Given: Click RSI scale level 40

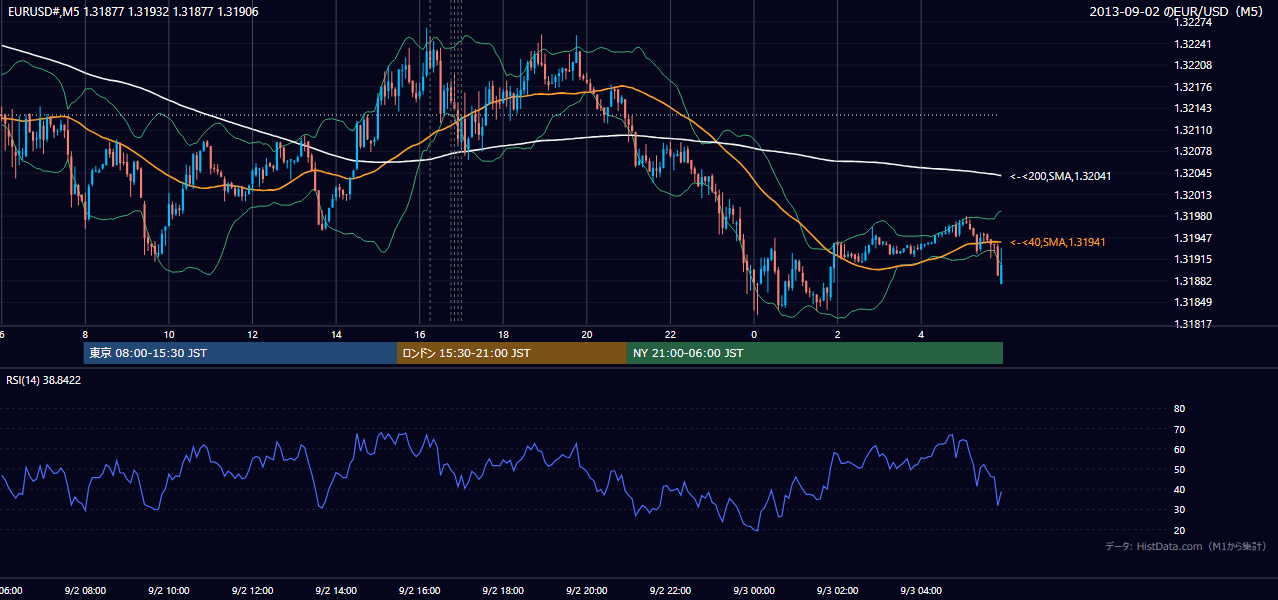Looking at the screenshot, I should [1179, 489].
